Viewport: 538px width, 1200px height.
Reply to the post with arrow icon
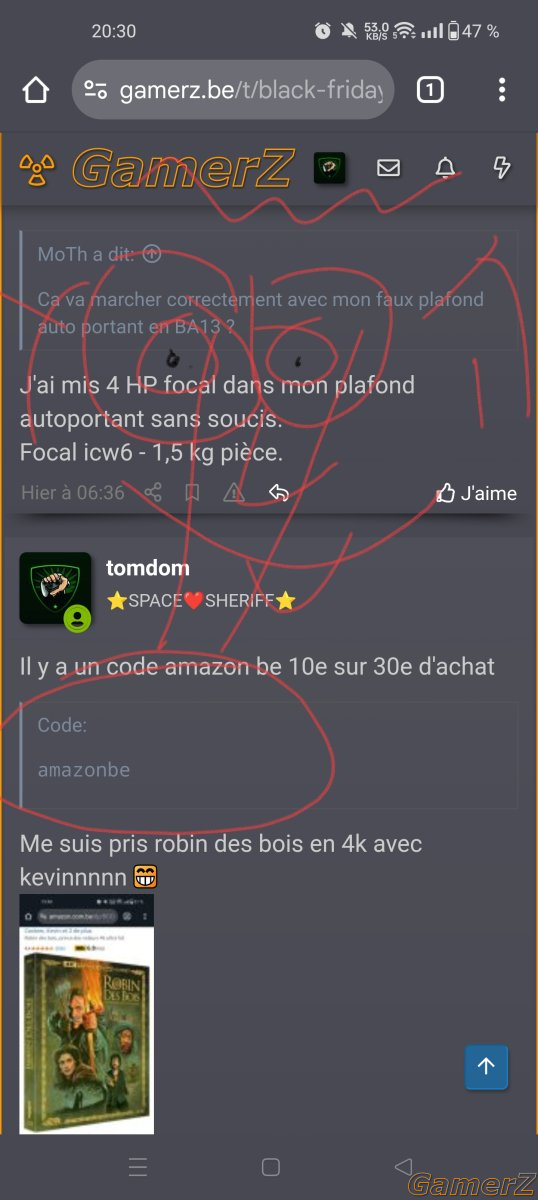(279, 492)
